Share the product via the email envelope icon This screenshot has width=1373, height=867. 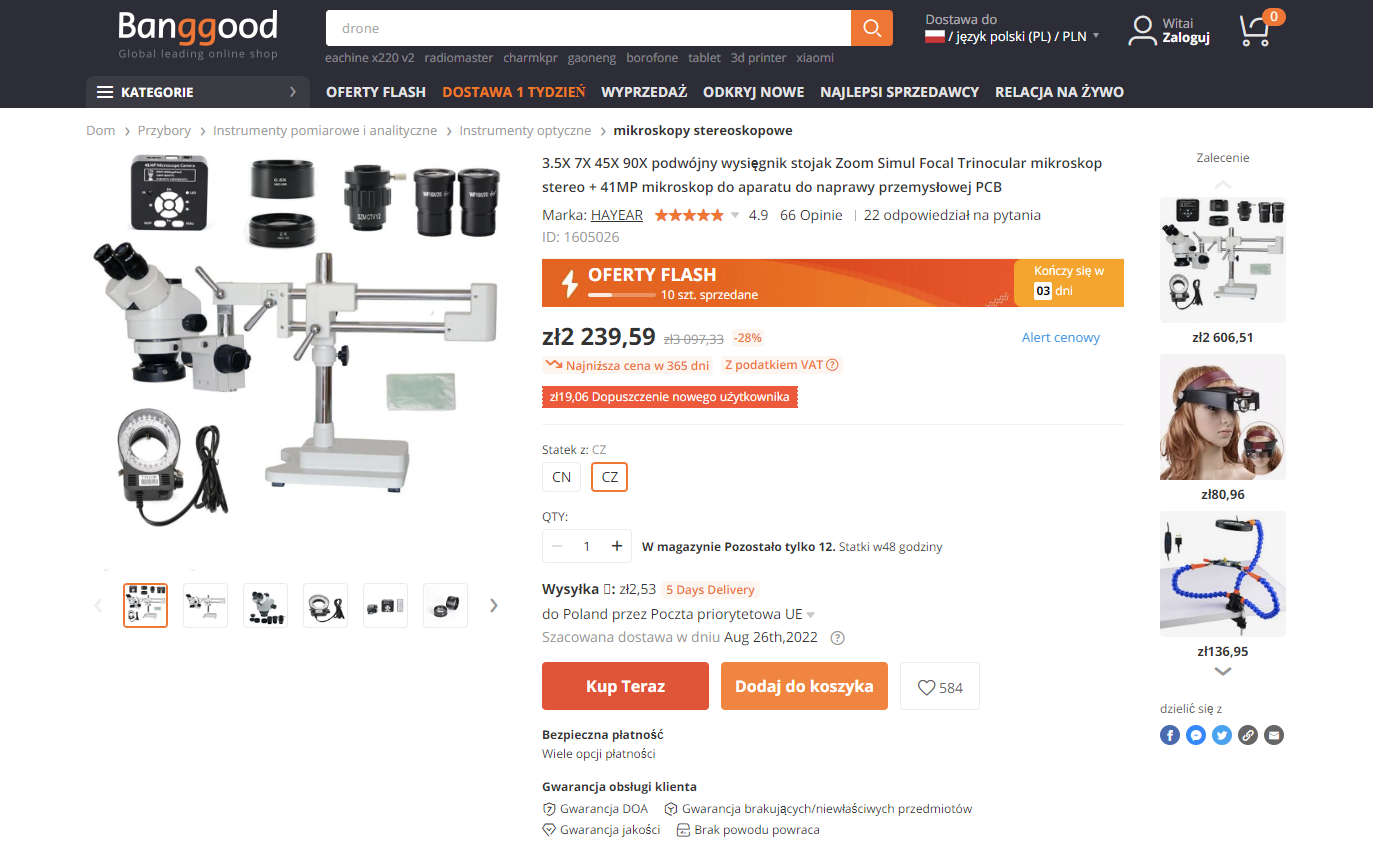(1273, 735)
